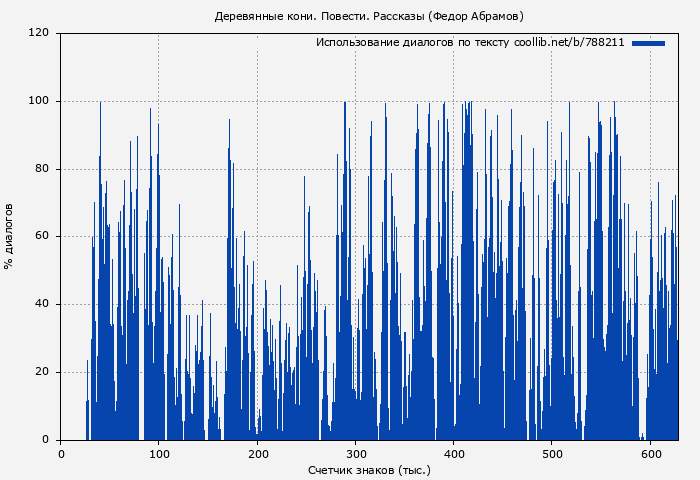700x480 pixels.
Task: Click the chart title 'Деревянные кони. Повести. Рассказы'
Action: click(x=369, y=16)
